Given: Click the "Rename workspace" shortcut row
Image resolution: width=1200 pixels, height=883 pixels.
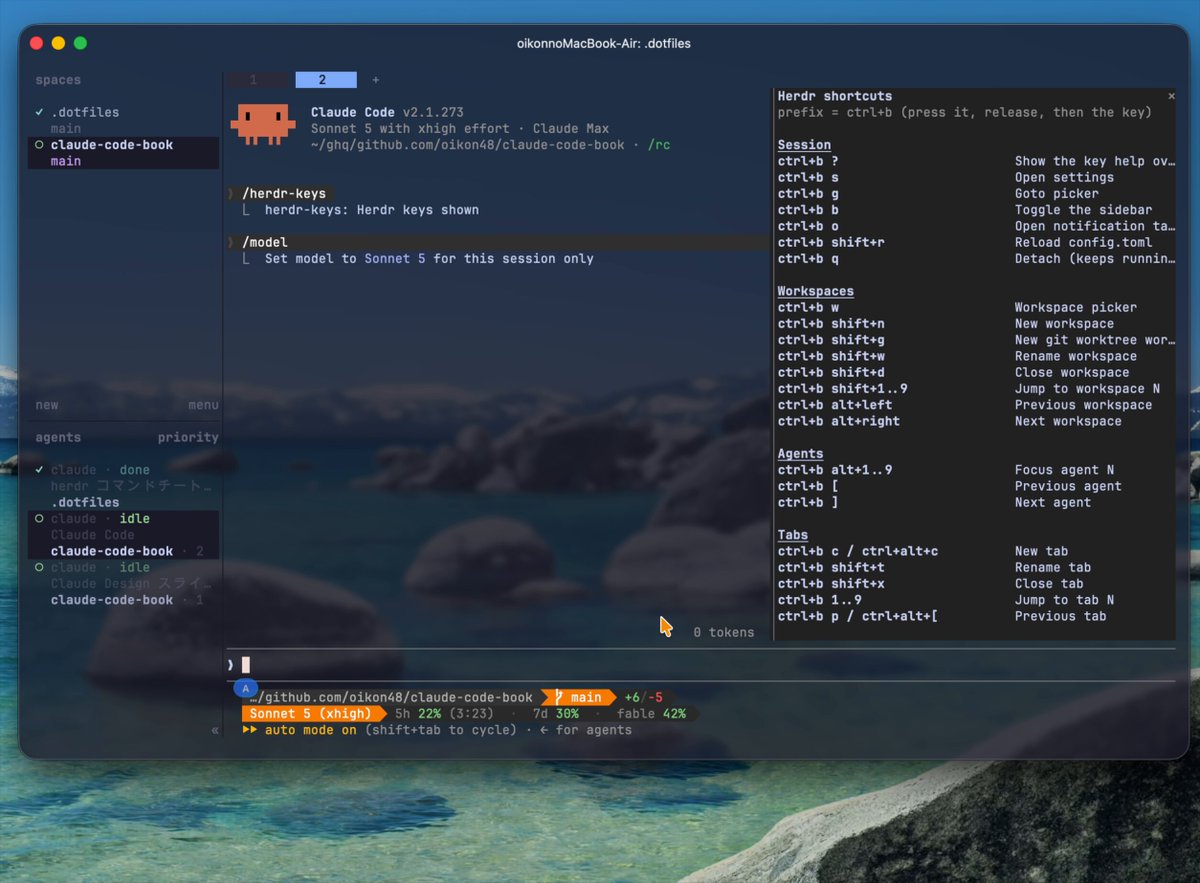Looking at the screenshot, I should click(x=977, y=356).
